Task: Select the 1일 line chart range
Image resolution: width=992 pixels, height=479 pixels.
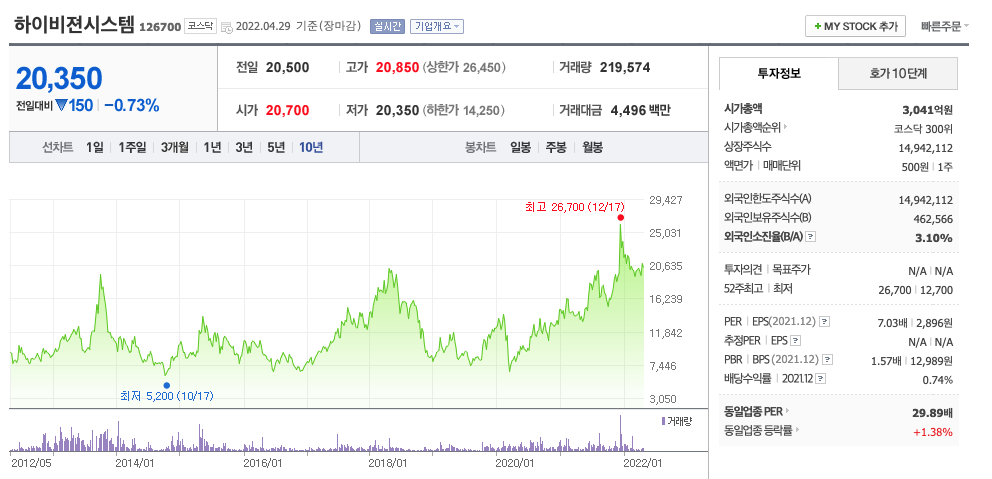Action: 94,148
